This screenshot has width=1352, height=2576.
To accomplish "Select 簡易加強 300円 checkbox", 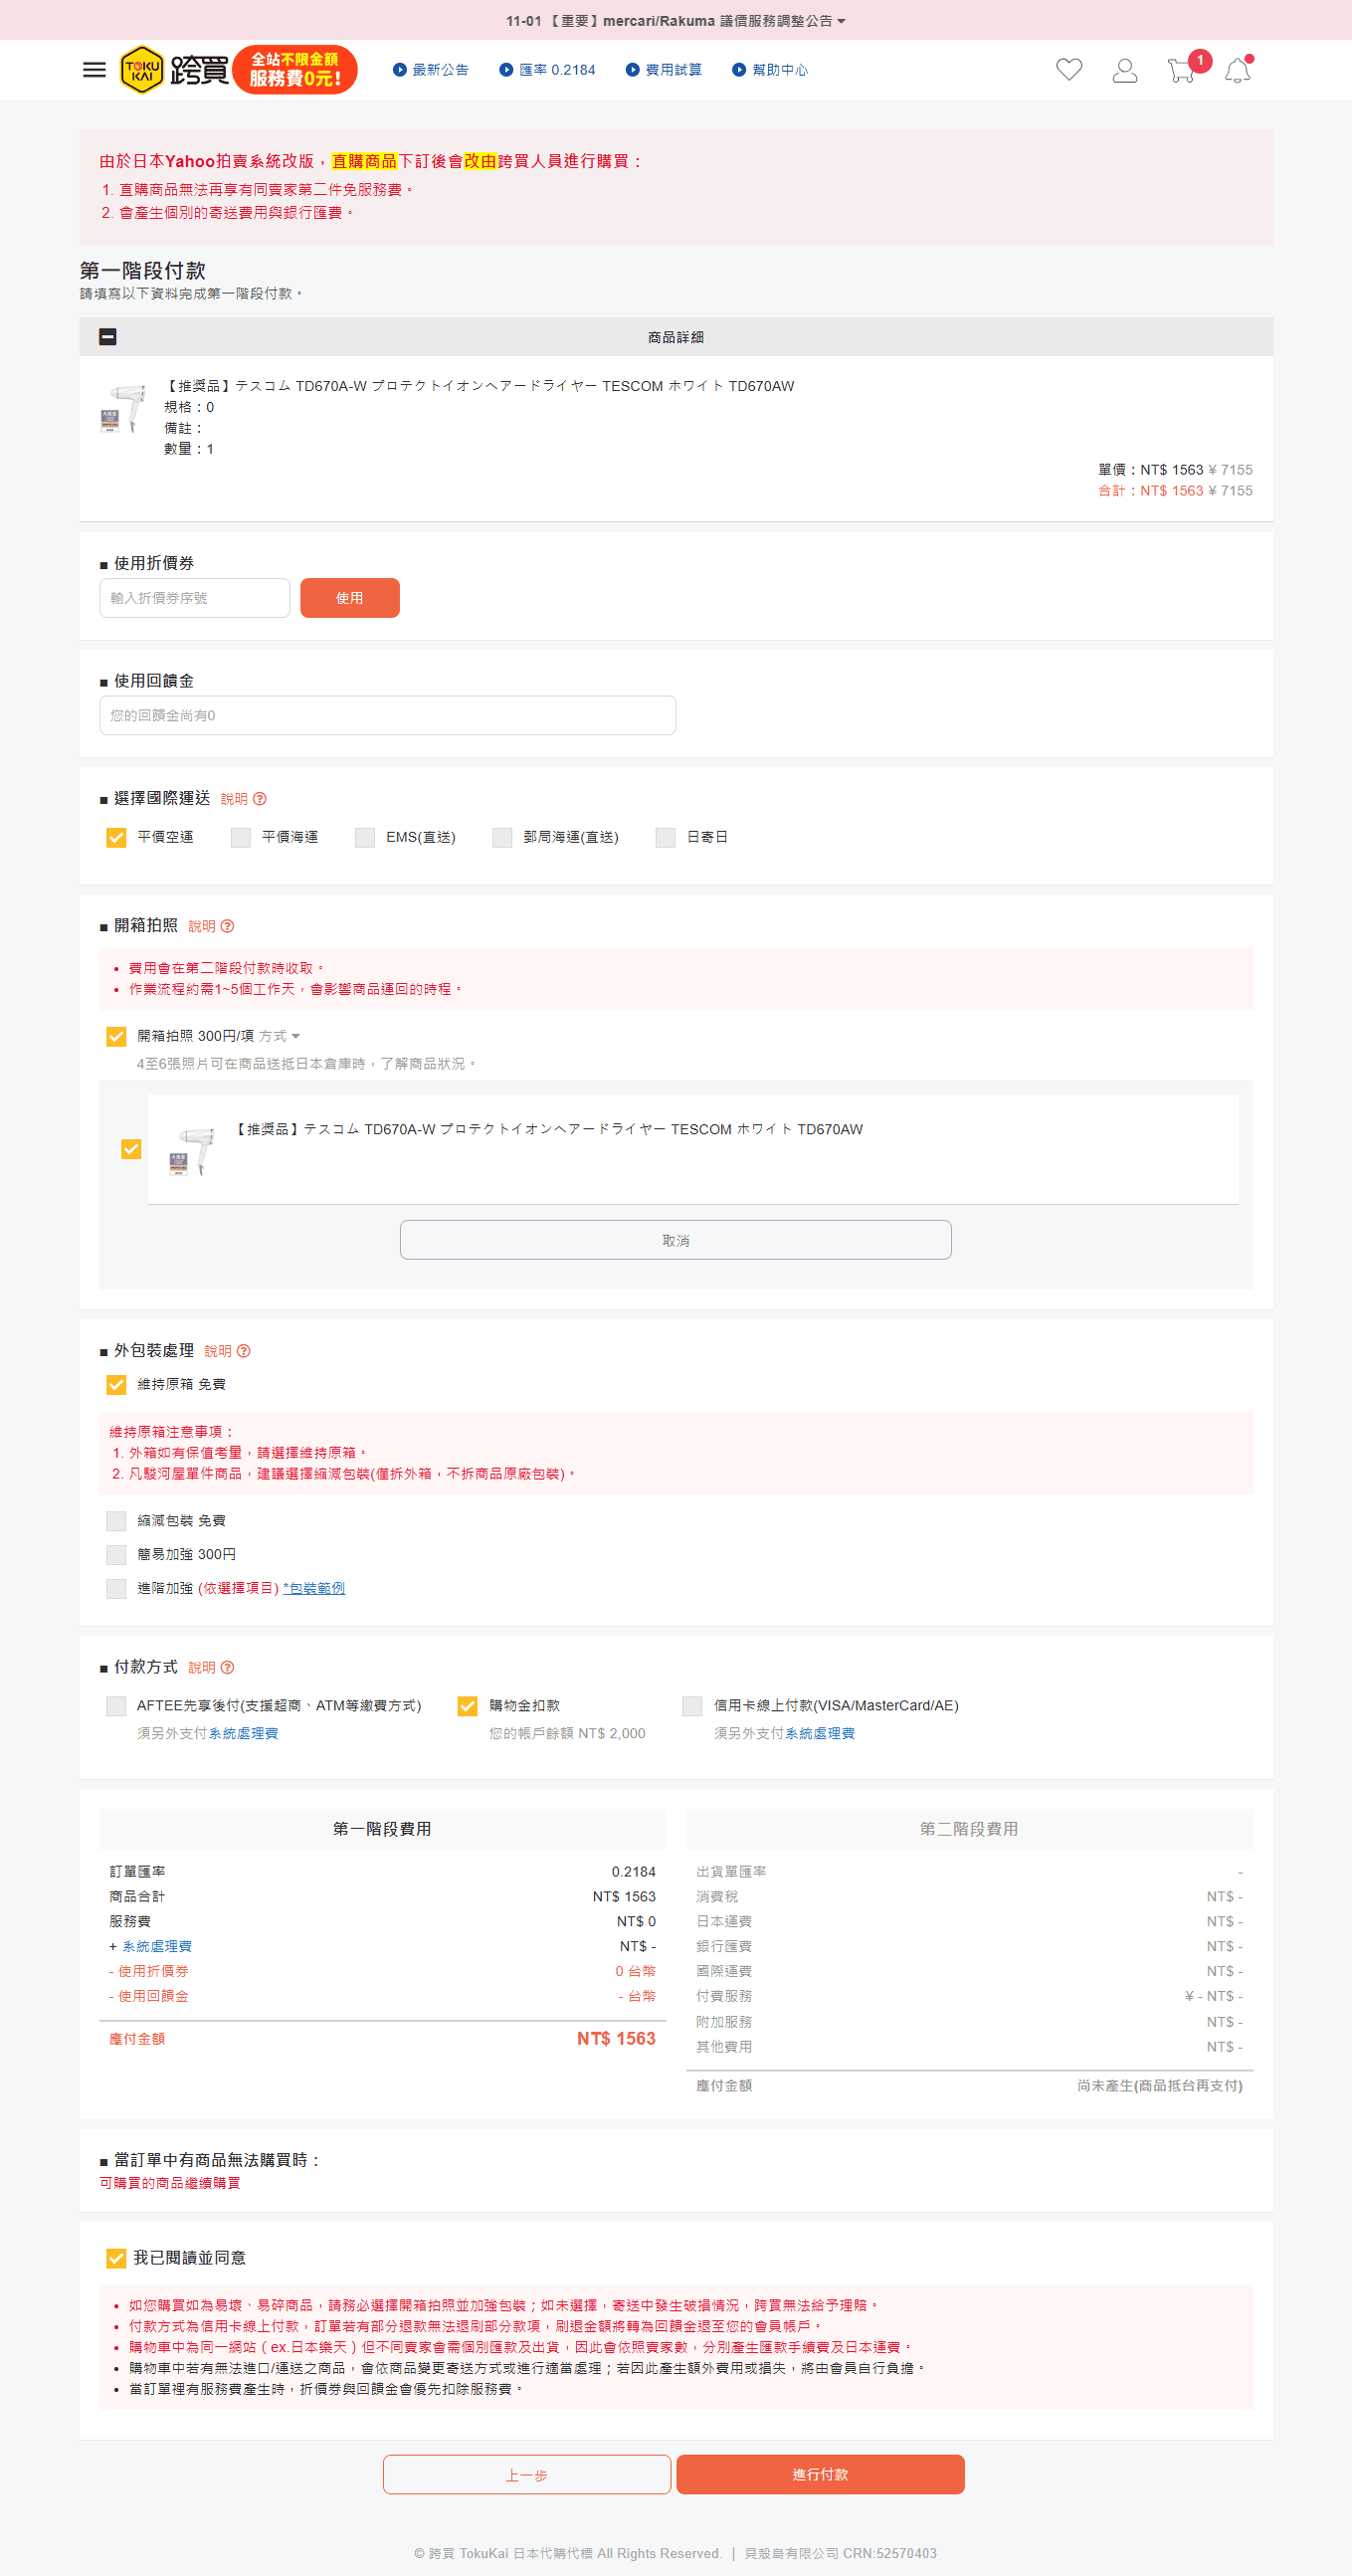I will [116, 1554].
